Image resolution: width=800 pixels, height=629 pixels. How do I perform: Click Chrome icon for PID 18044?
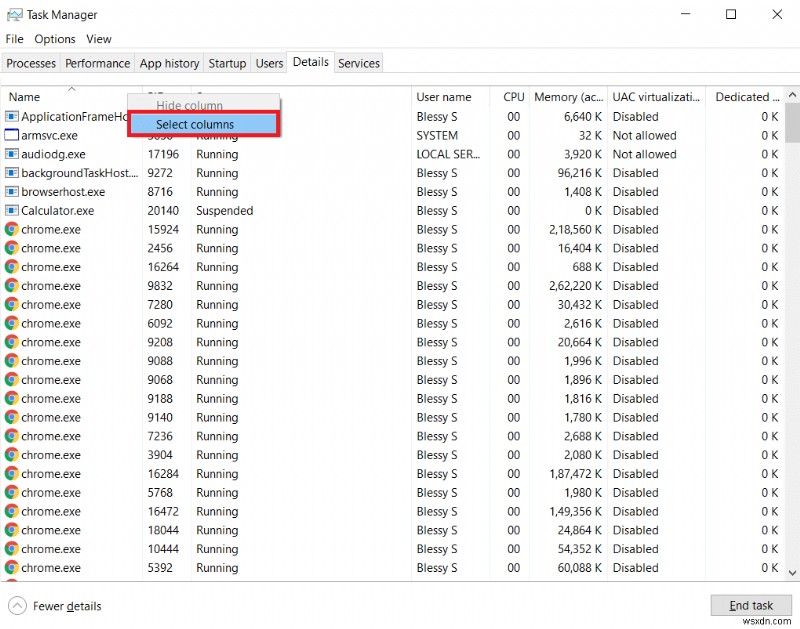(x=12, y=531)
